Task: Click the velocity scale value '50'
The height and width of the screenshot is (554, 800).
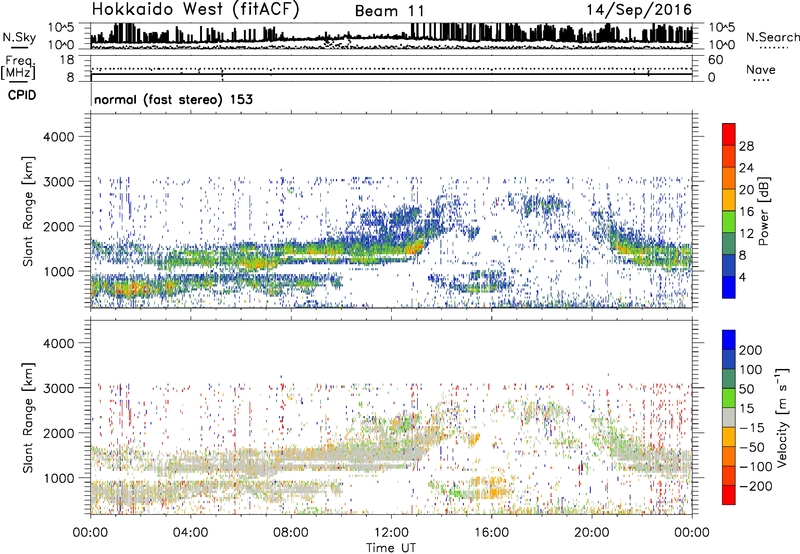Action: [x=746, y=389]
